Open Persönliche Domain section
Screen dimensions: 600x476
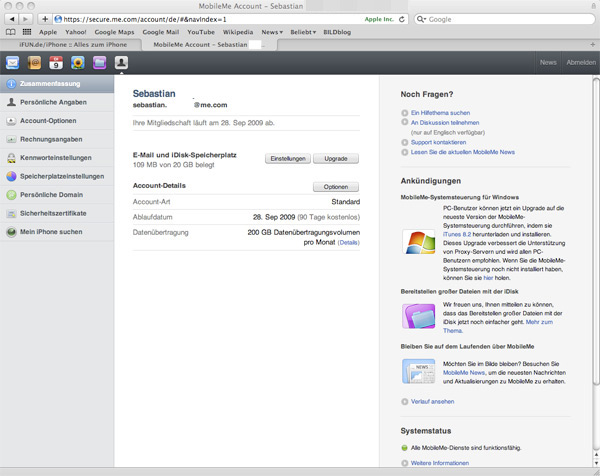[x=57, y=195]
